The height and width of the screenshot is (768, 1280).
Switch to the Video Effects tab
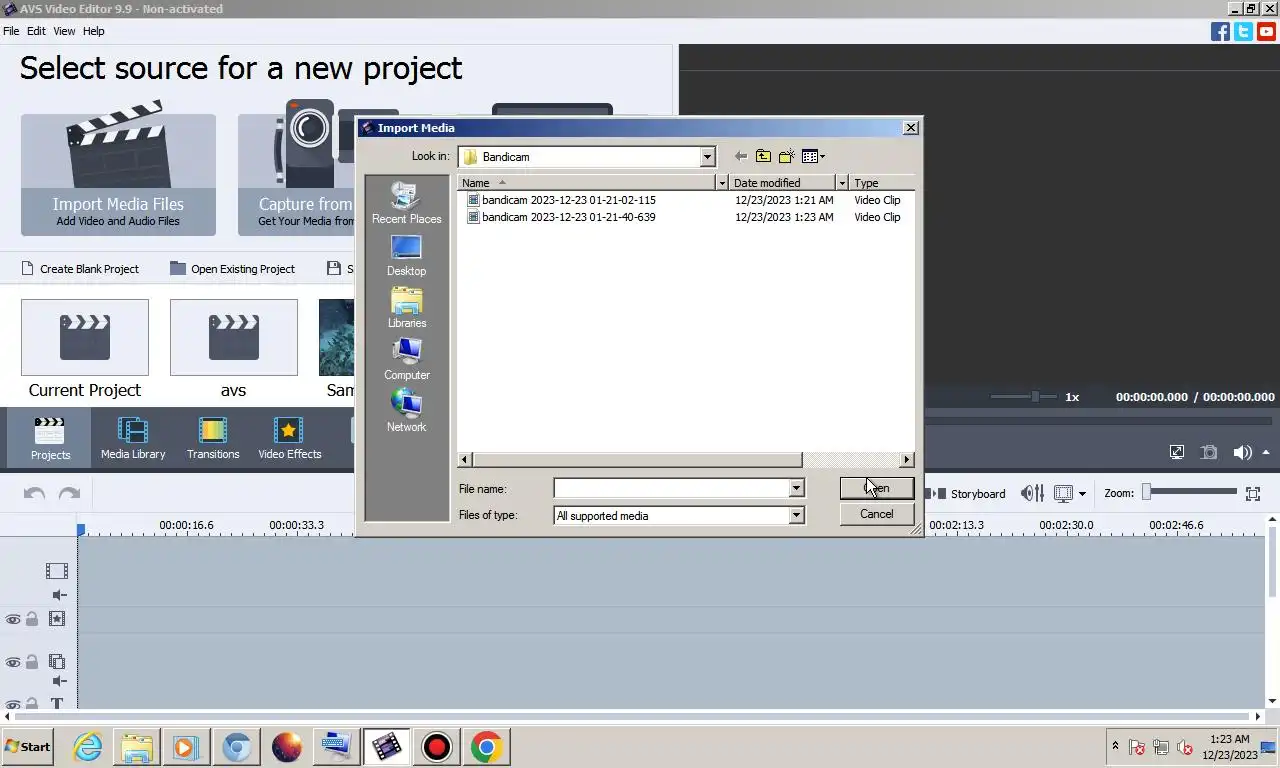click(x=290, y=438)
